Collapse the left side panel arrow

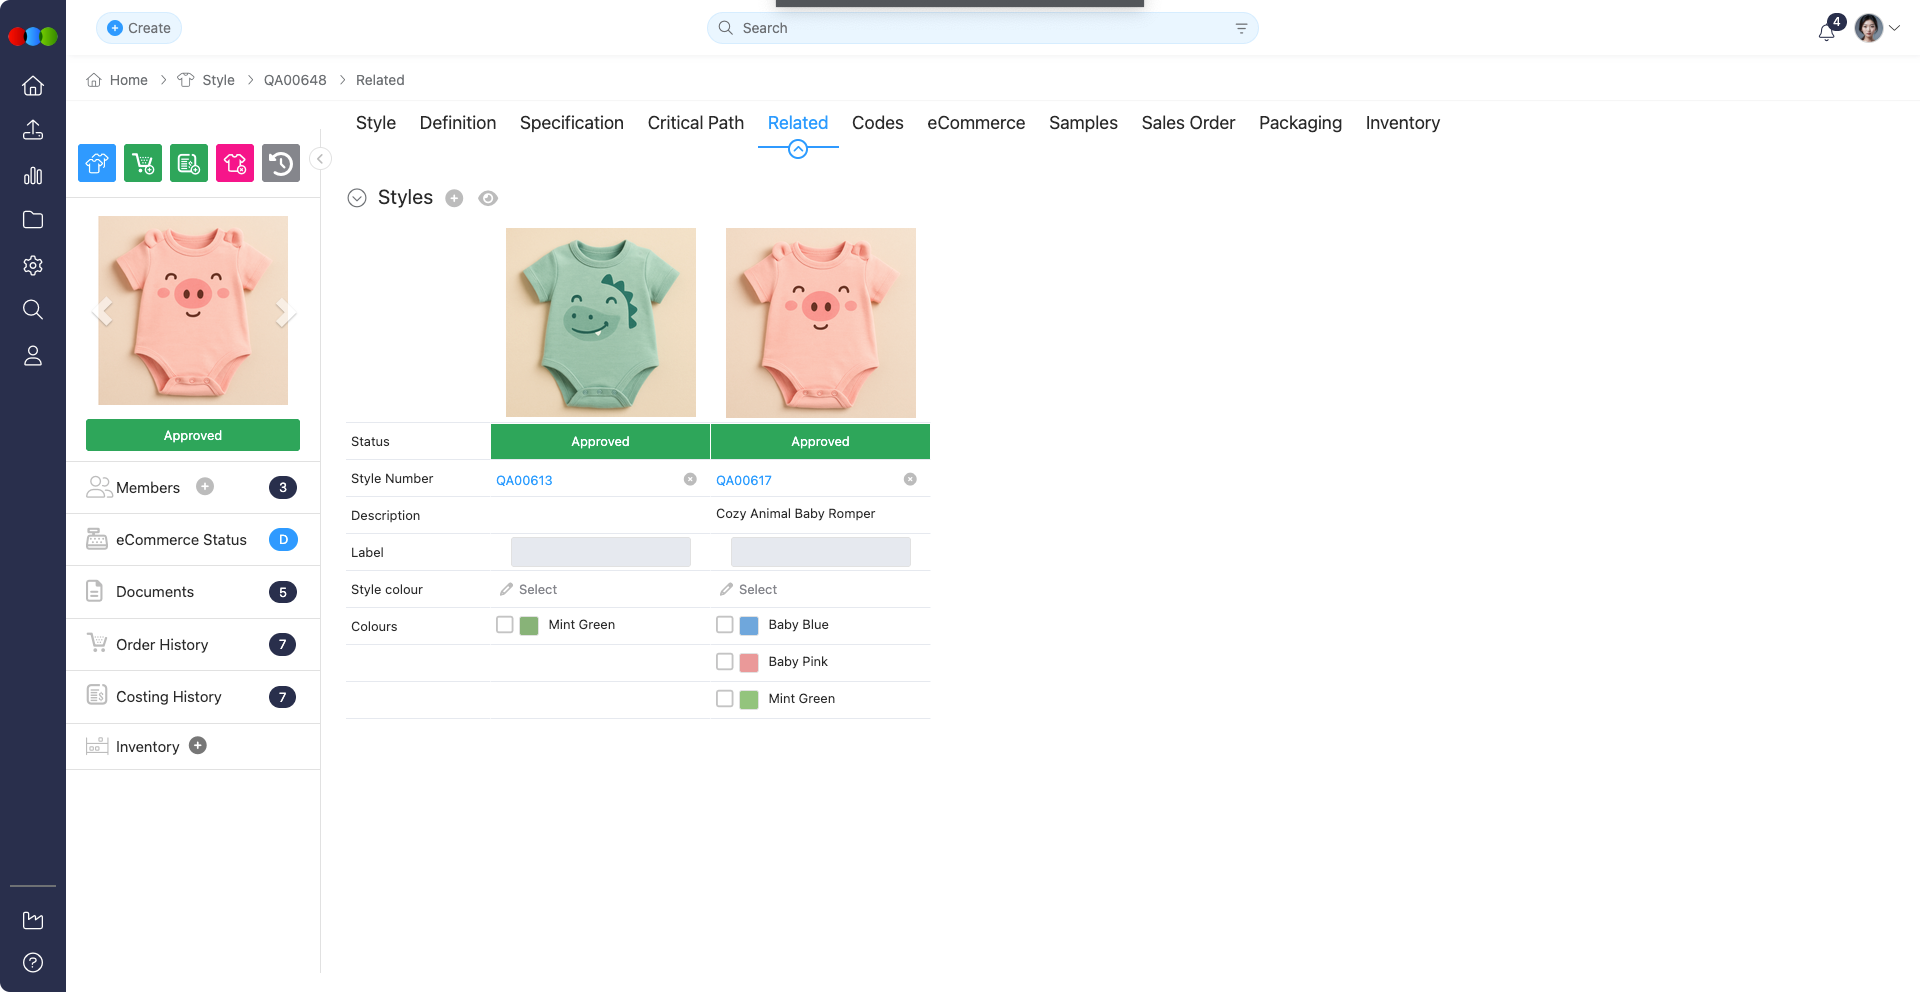(x=320, y=159)
